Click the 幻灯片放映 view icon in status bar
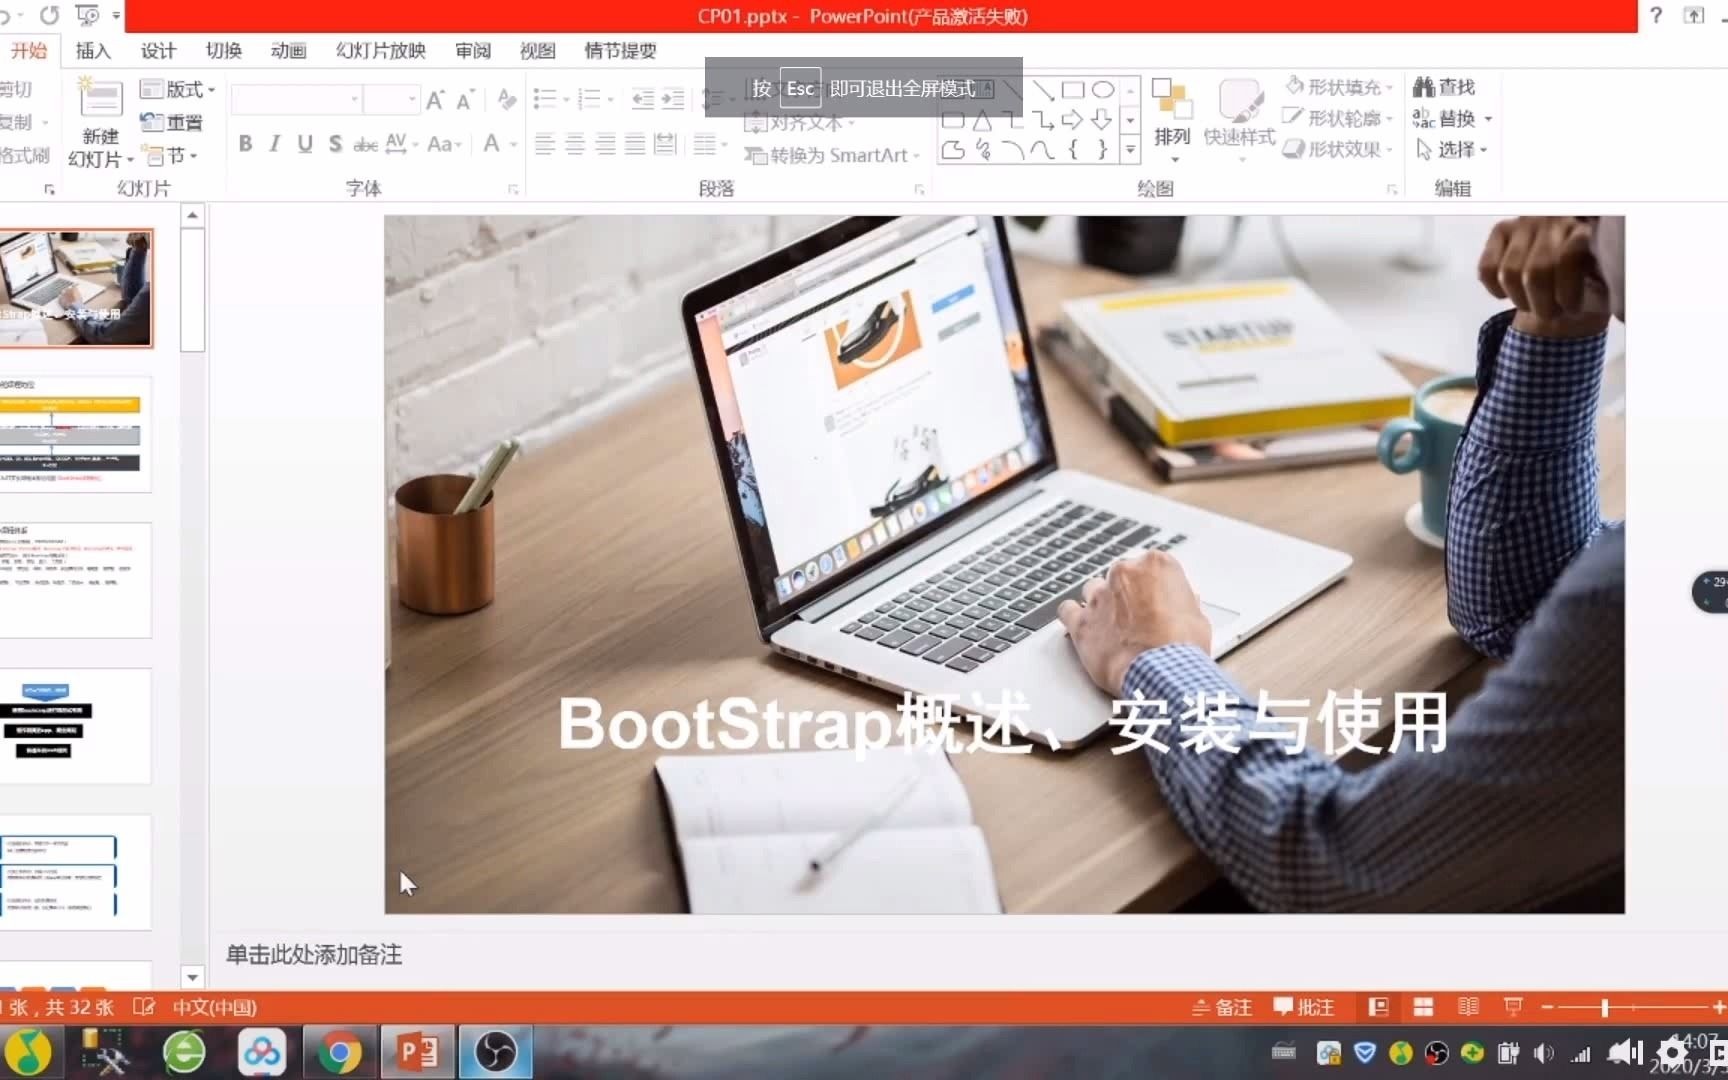This screenshot has width=1728, height=1080. coord(1512,1007)
